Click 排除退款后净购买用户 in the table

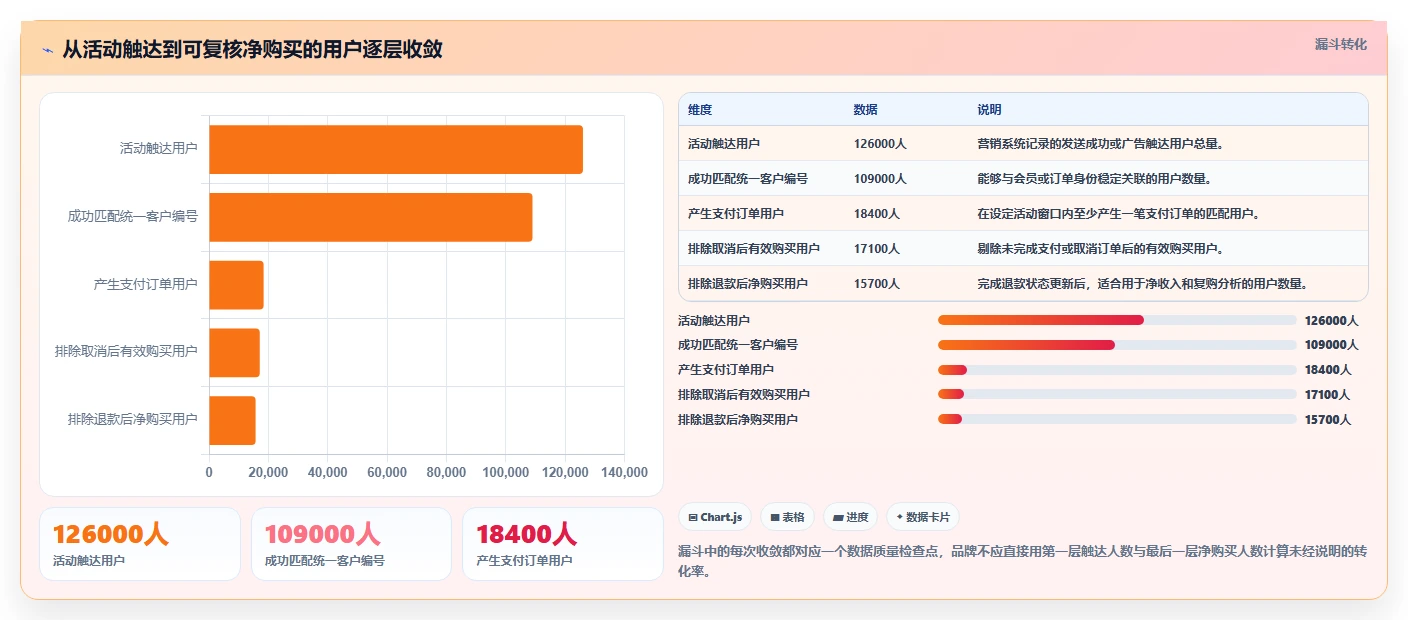pos(748,284)
